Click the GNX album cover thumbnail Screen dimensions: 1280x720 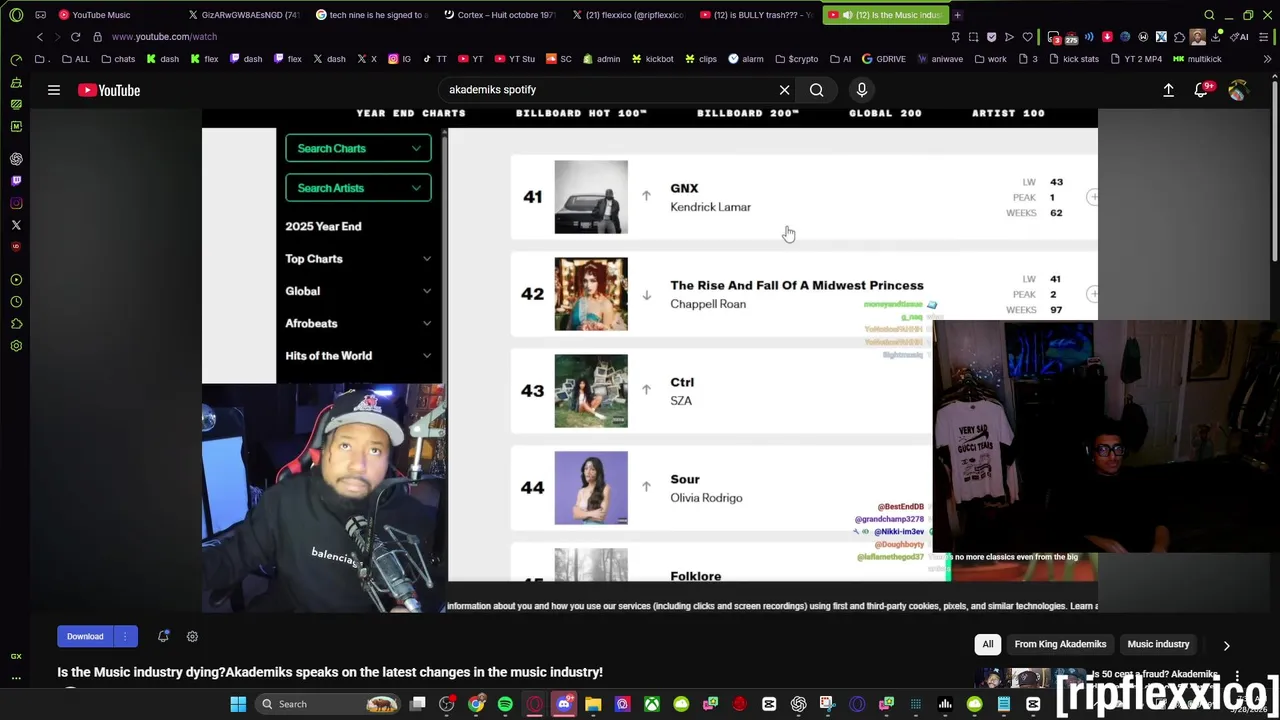[591, 197]
